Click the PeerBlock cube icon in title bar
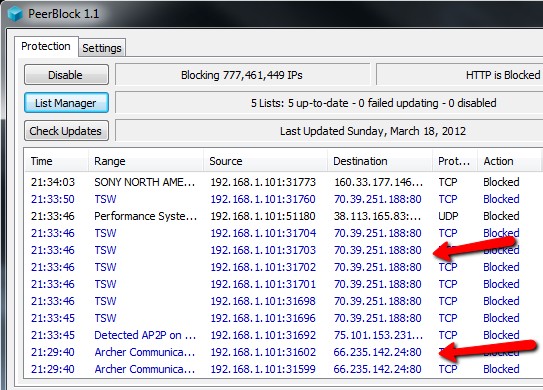543x390 pixels. 15,14
